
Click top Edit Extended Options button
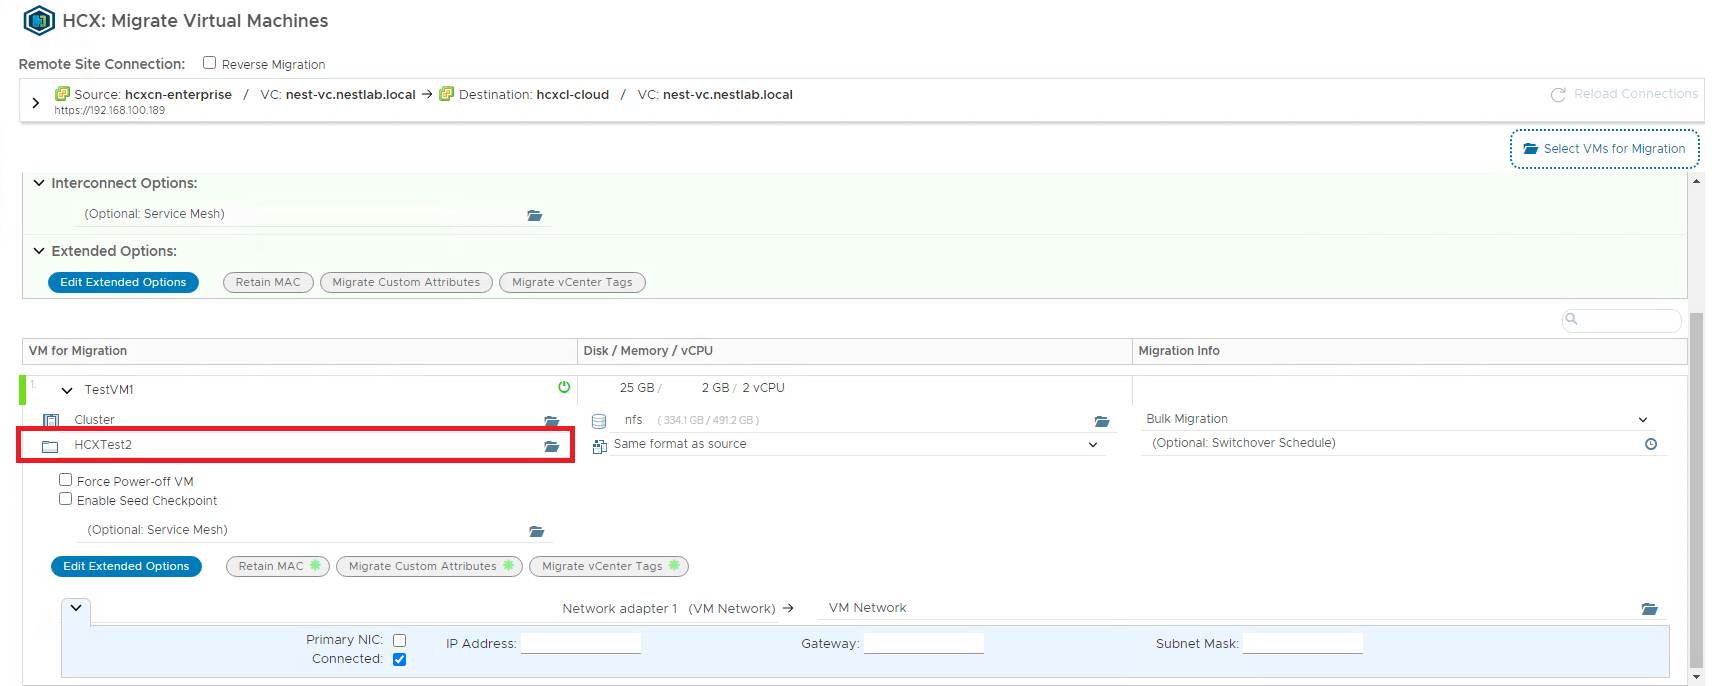click(x=123, y=282)
